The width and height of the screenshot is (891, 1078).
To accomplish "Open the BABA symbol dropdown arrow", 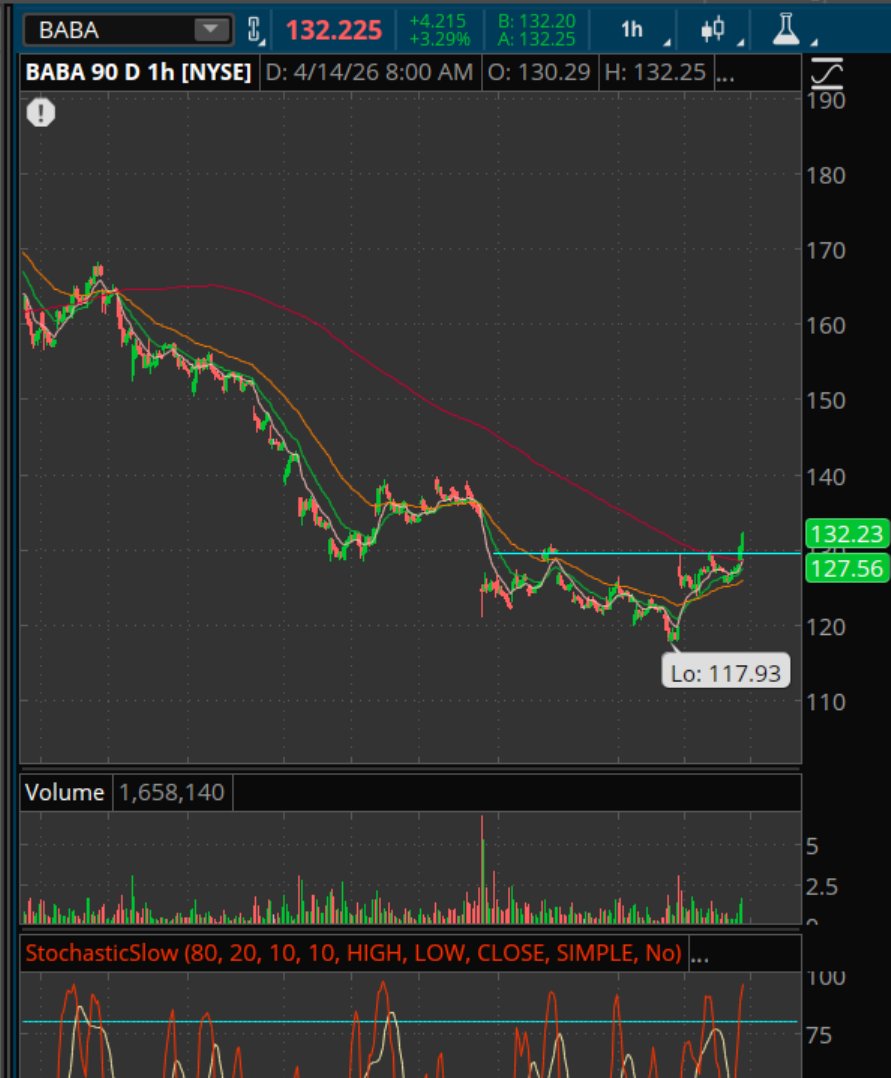I will [211, 30].
